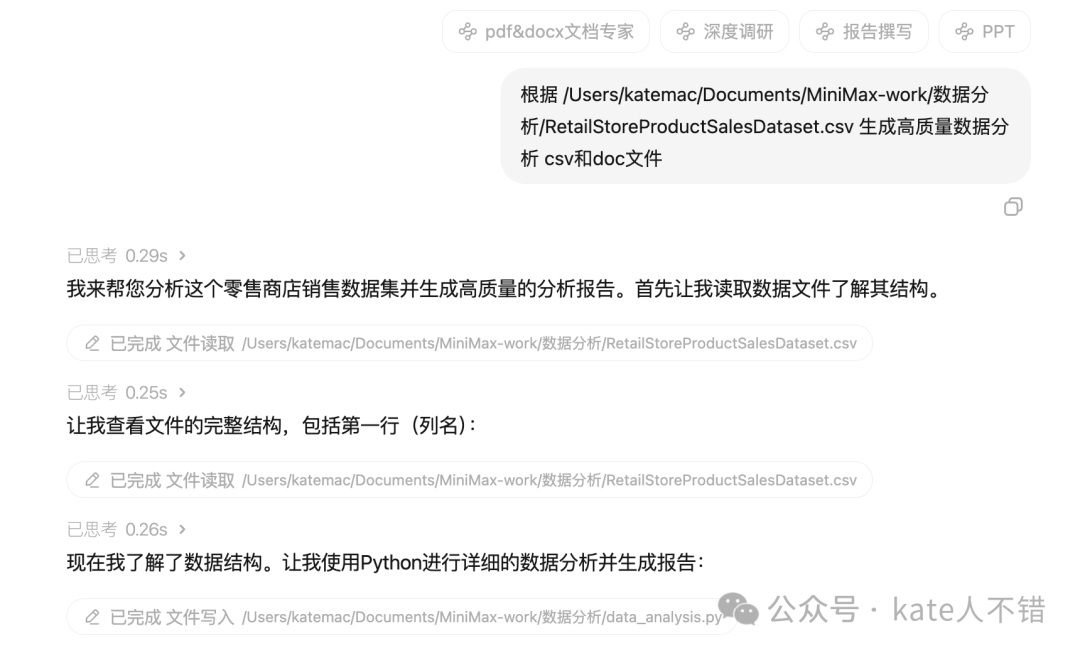Choose the 报告撰写 chip
This screenshot has width=1080, height=653.
click(864, 32)
